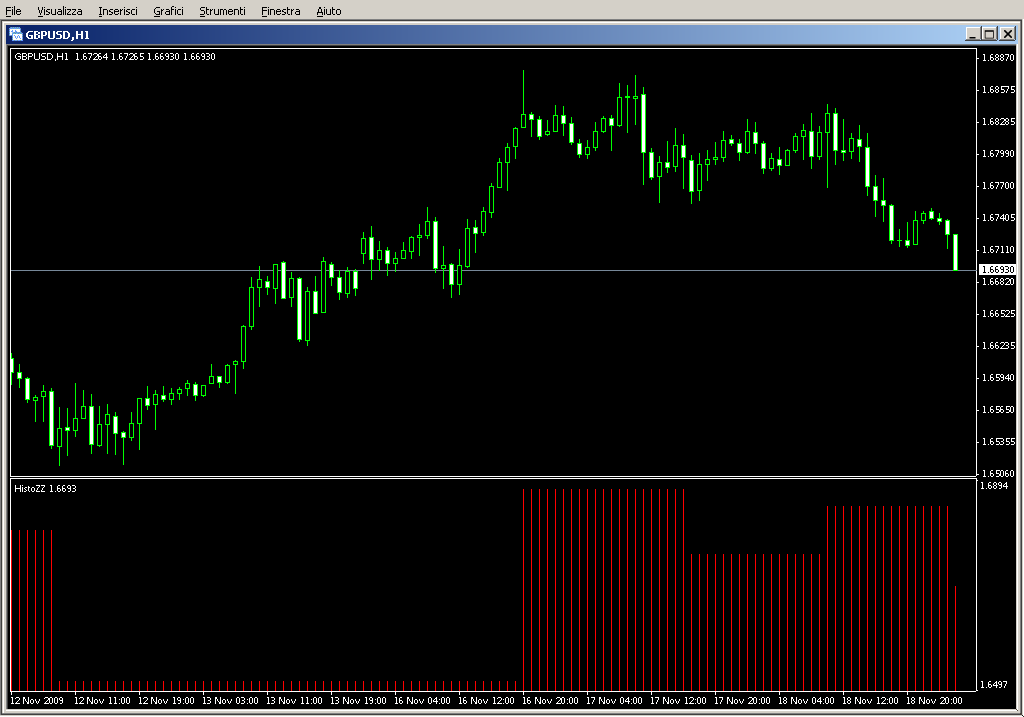Click the 16 Nov 20:00 time label
The height and width of the screenshot is (717, 1024).
550,701
